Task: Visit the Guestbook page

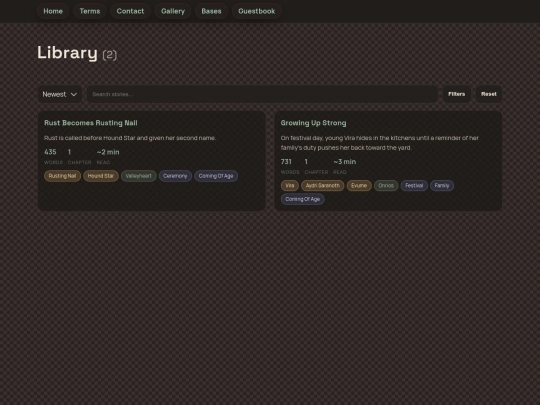Action: [257, 11]
